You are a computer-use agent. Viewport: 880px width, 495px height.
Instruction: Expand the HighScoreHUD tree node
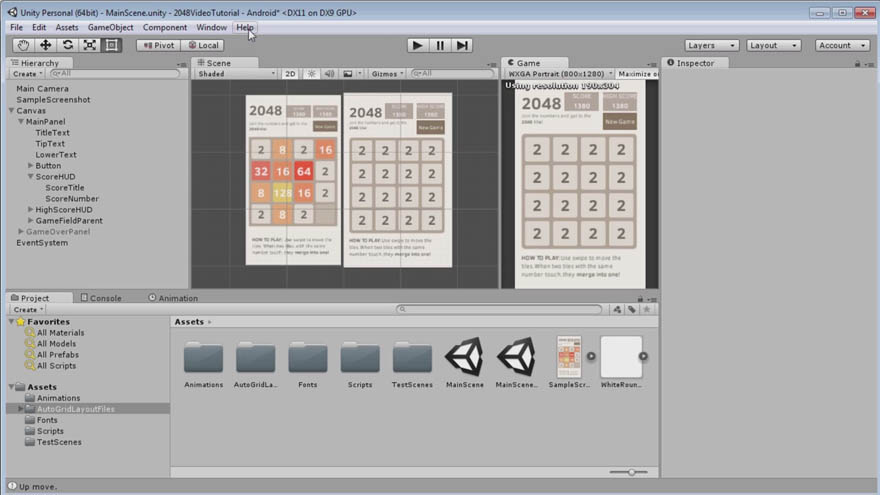click(30, 209)
